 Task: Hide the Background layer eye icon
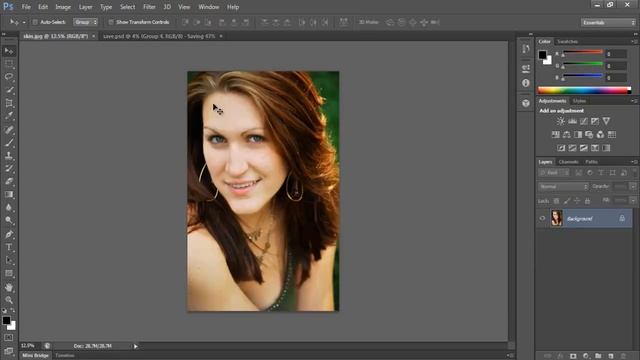click(542, 218)
